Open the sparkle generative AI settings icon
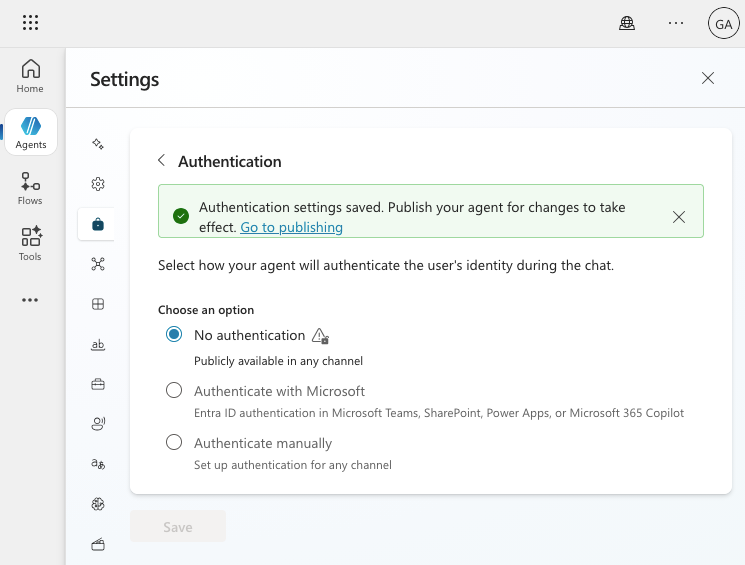This screenshot has width=745, height=565. coord(98,144)
